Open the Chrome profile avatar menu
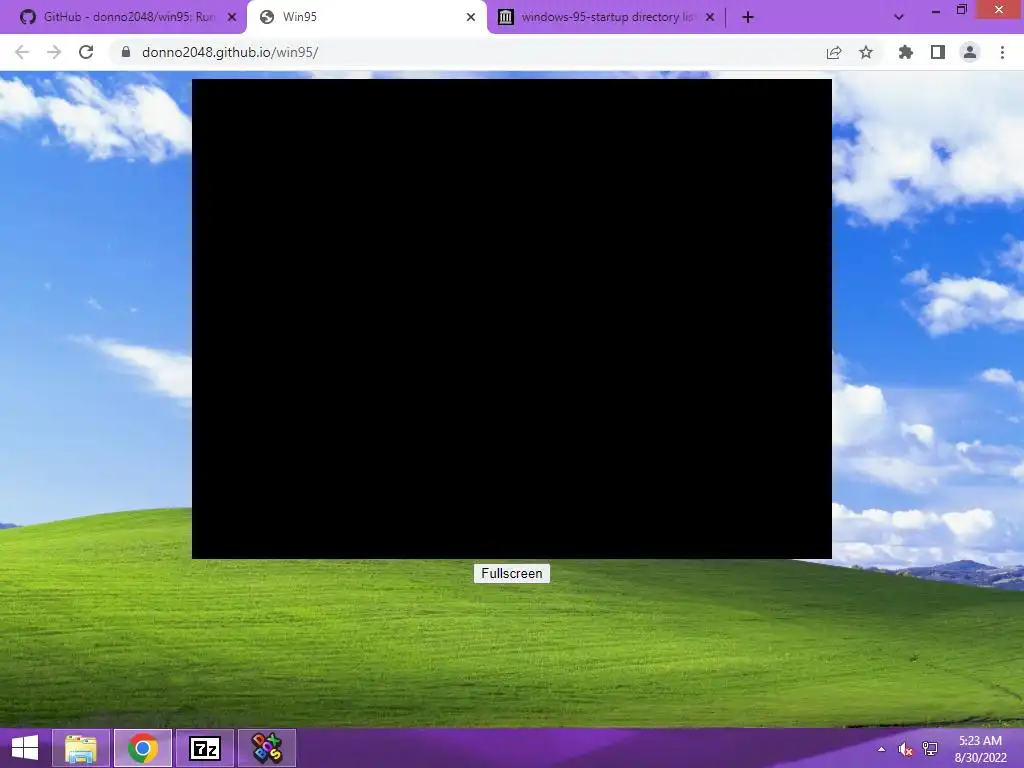The height and width of the screenshot is (768, 1024). (970, 52)
